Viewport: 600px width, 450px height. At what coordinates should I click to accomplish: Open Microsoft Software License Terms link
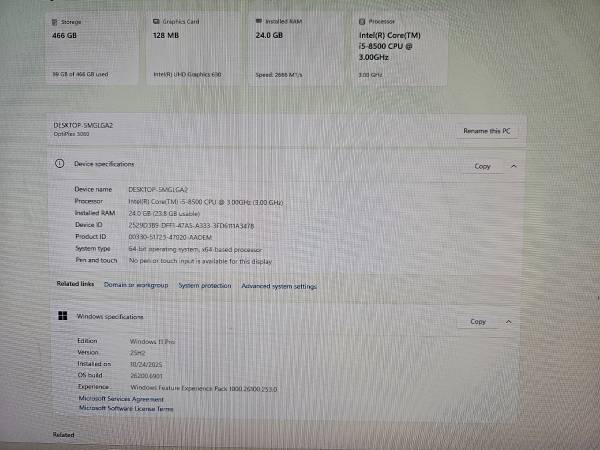pos(126,408)
